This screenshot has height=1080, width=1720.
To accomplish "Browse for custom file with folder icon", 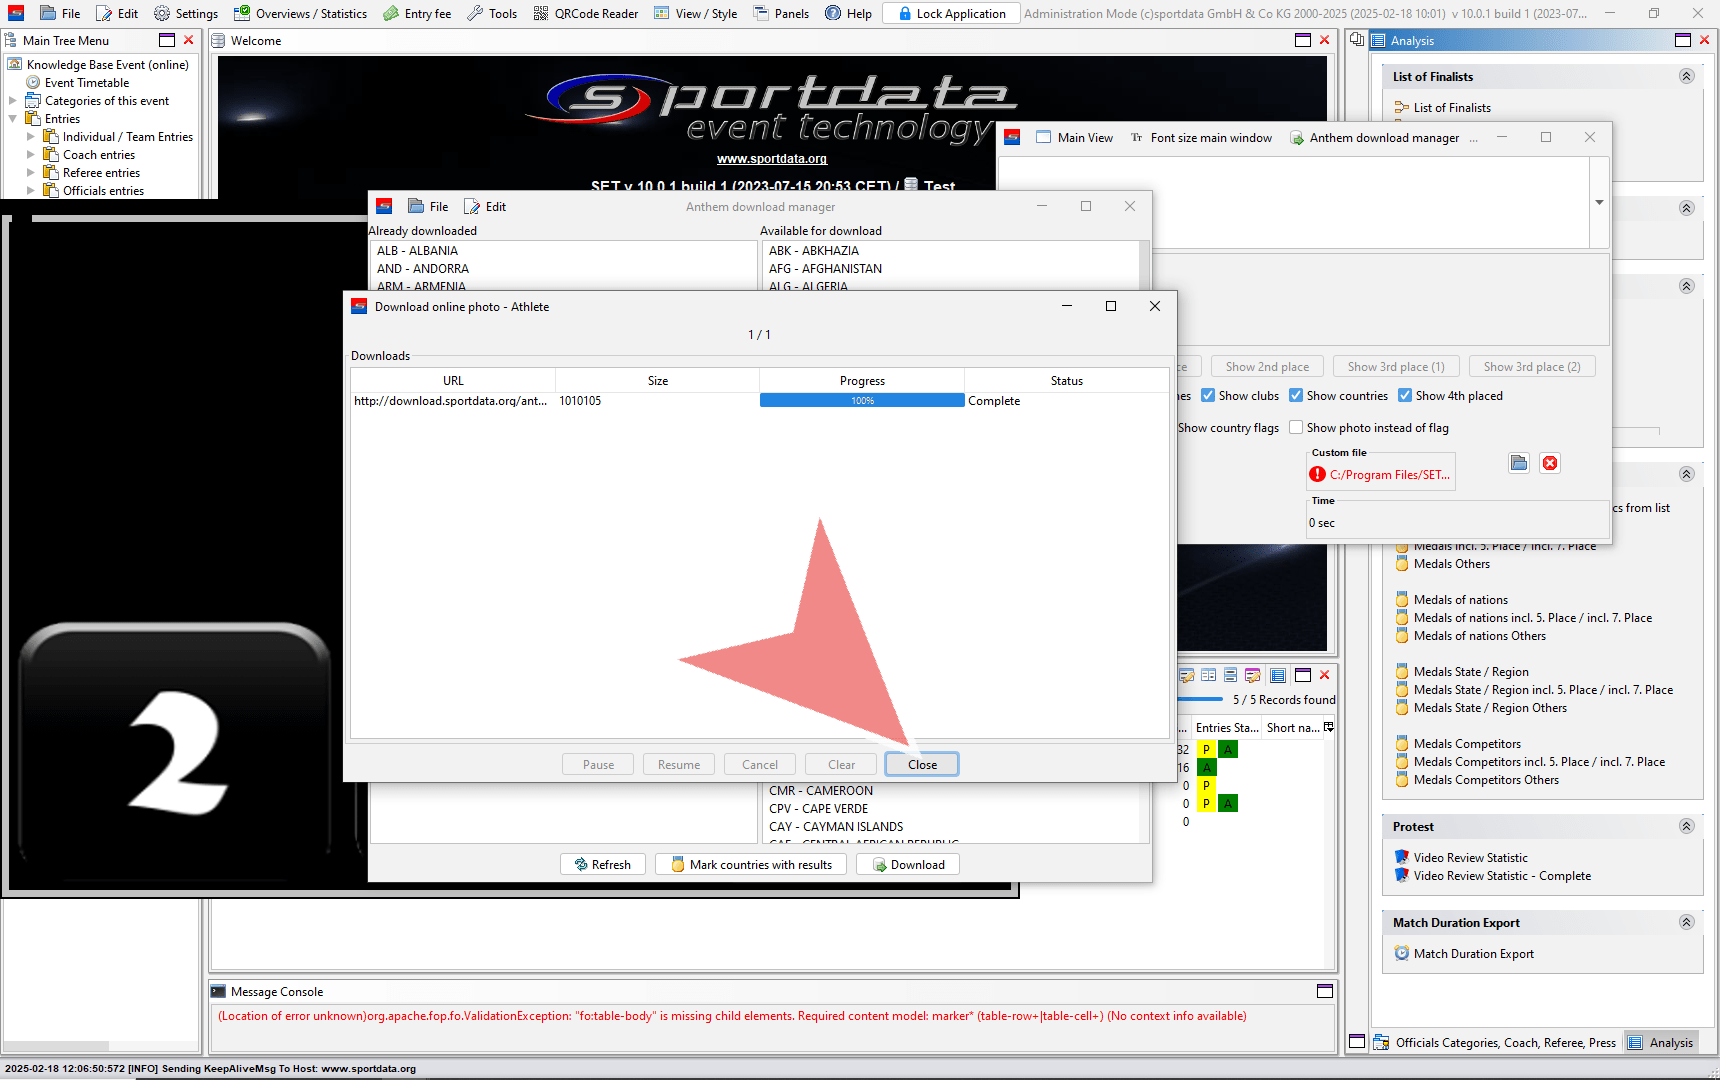I will point(1519,463).
